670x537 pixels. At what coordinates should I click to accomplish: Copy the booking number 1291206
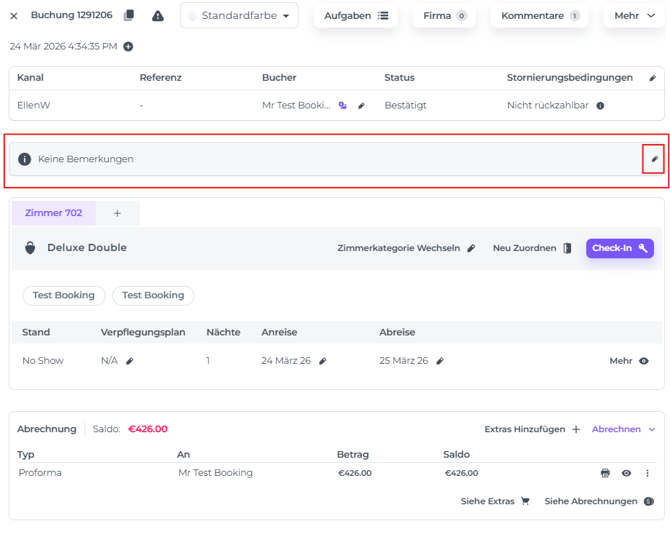tap(129, 16)
